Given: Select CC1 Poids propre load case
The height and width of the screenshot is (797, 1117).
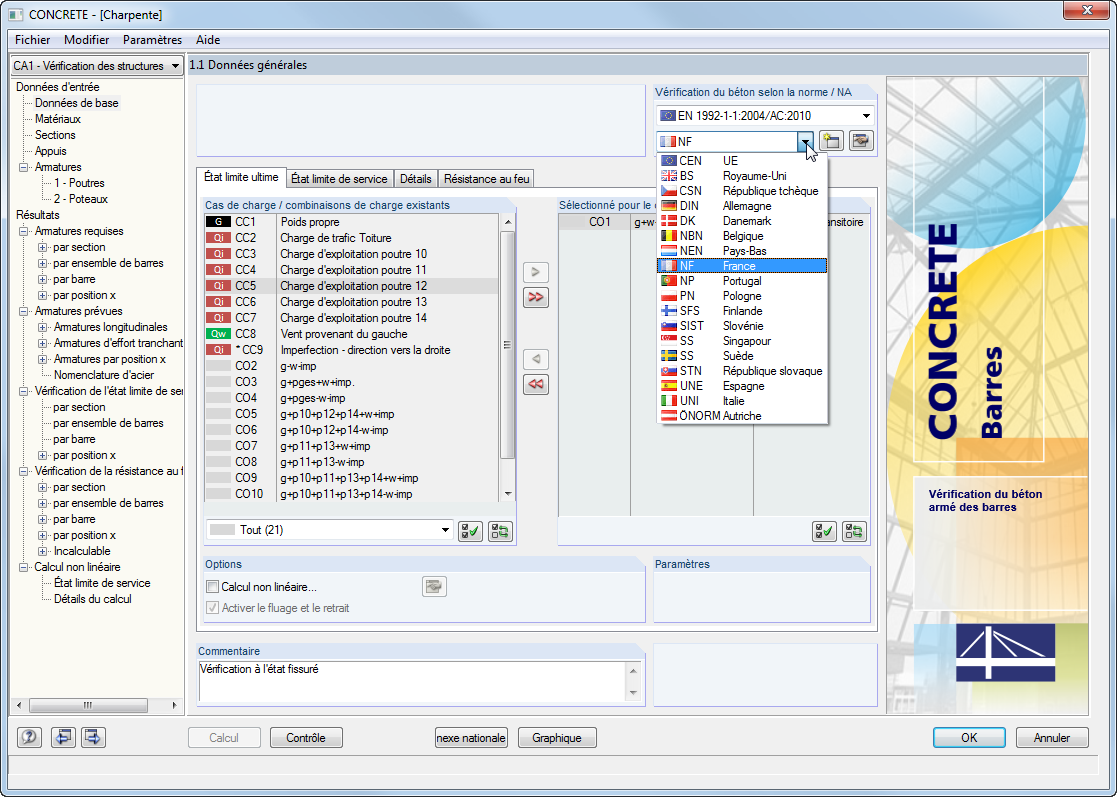Looking at the screenshot, I should tap(352, 222).
